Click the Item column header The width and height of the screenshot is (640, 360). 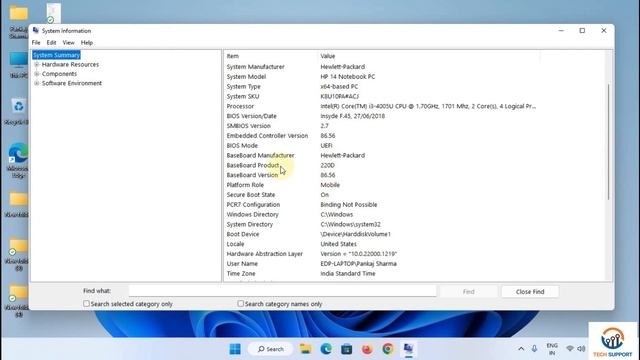tap(270, 56)
